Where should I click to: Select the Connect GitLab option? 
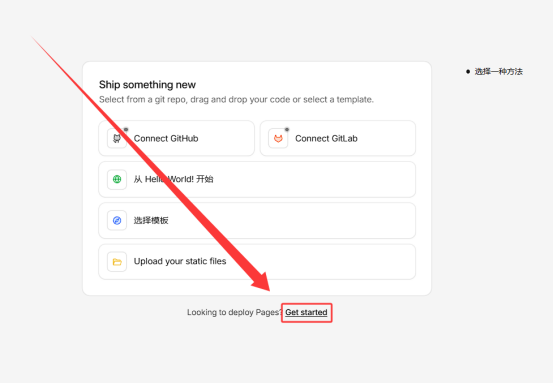[x=338, y=138]
